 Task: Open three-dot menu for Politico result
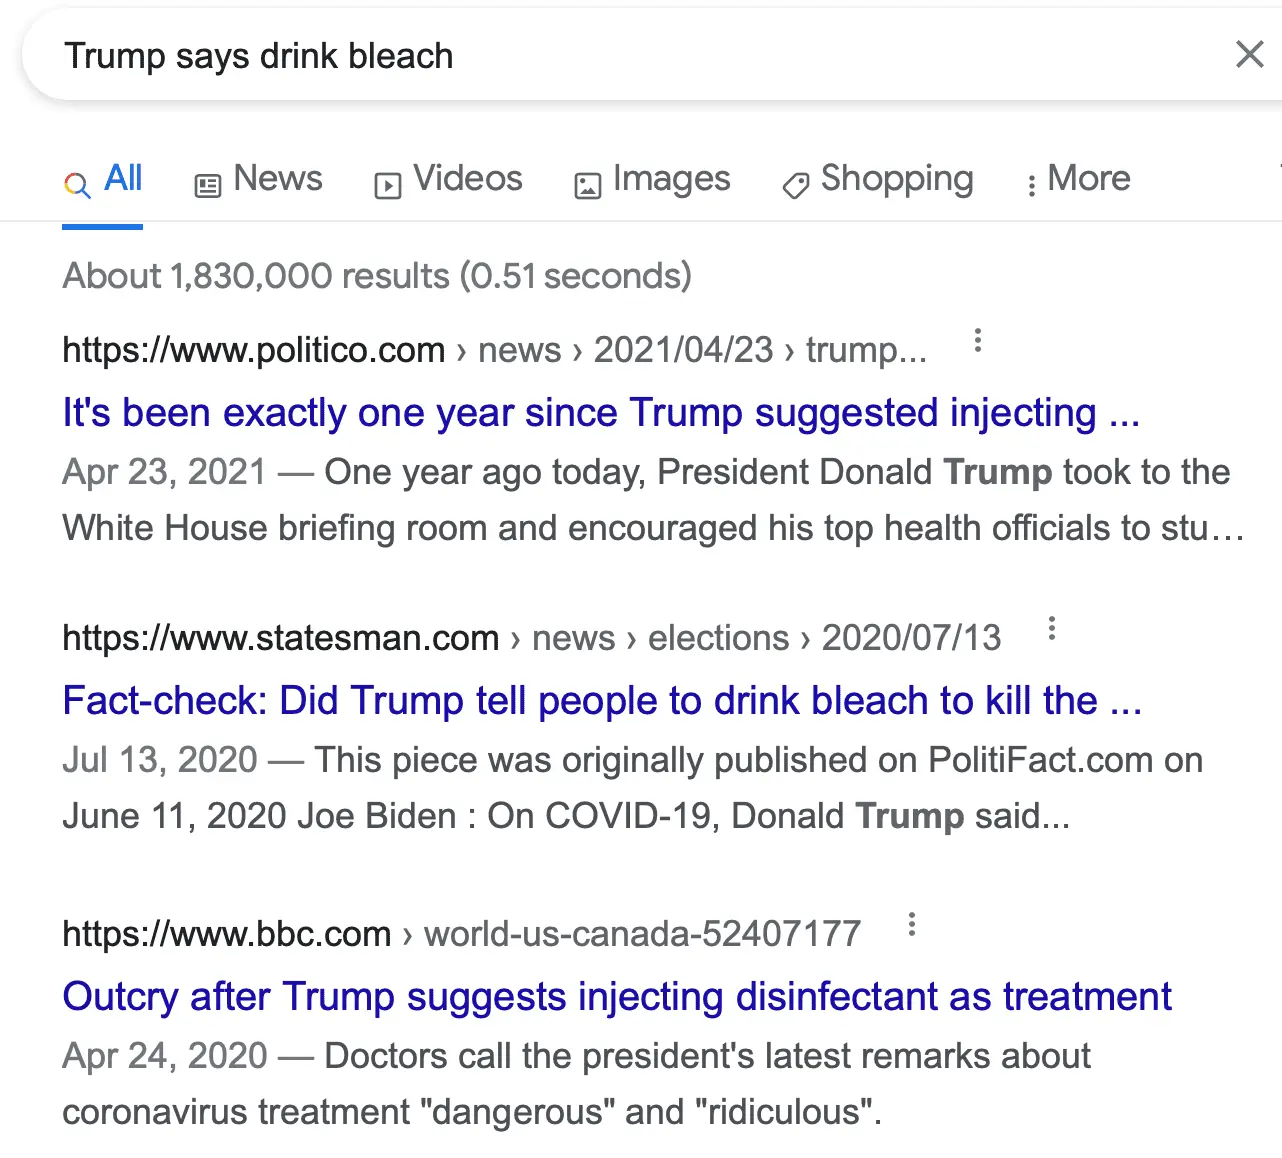[x=977, y=341]
